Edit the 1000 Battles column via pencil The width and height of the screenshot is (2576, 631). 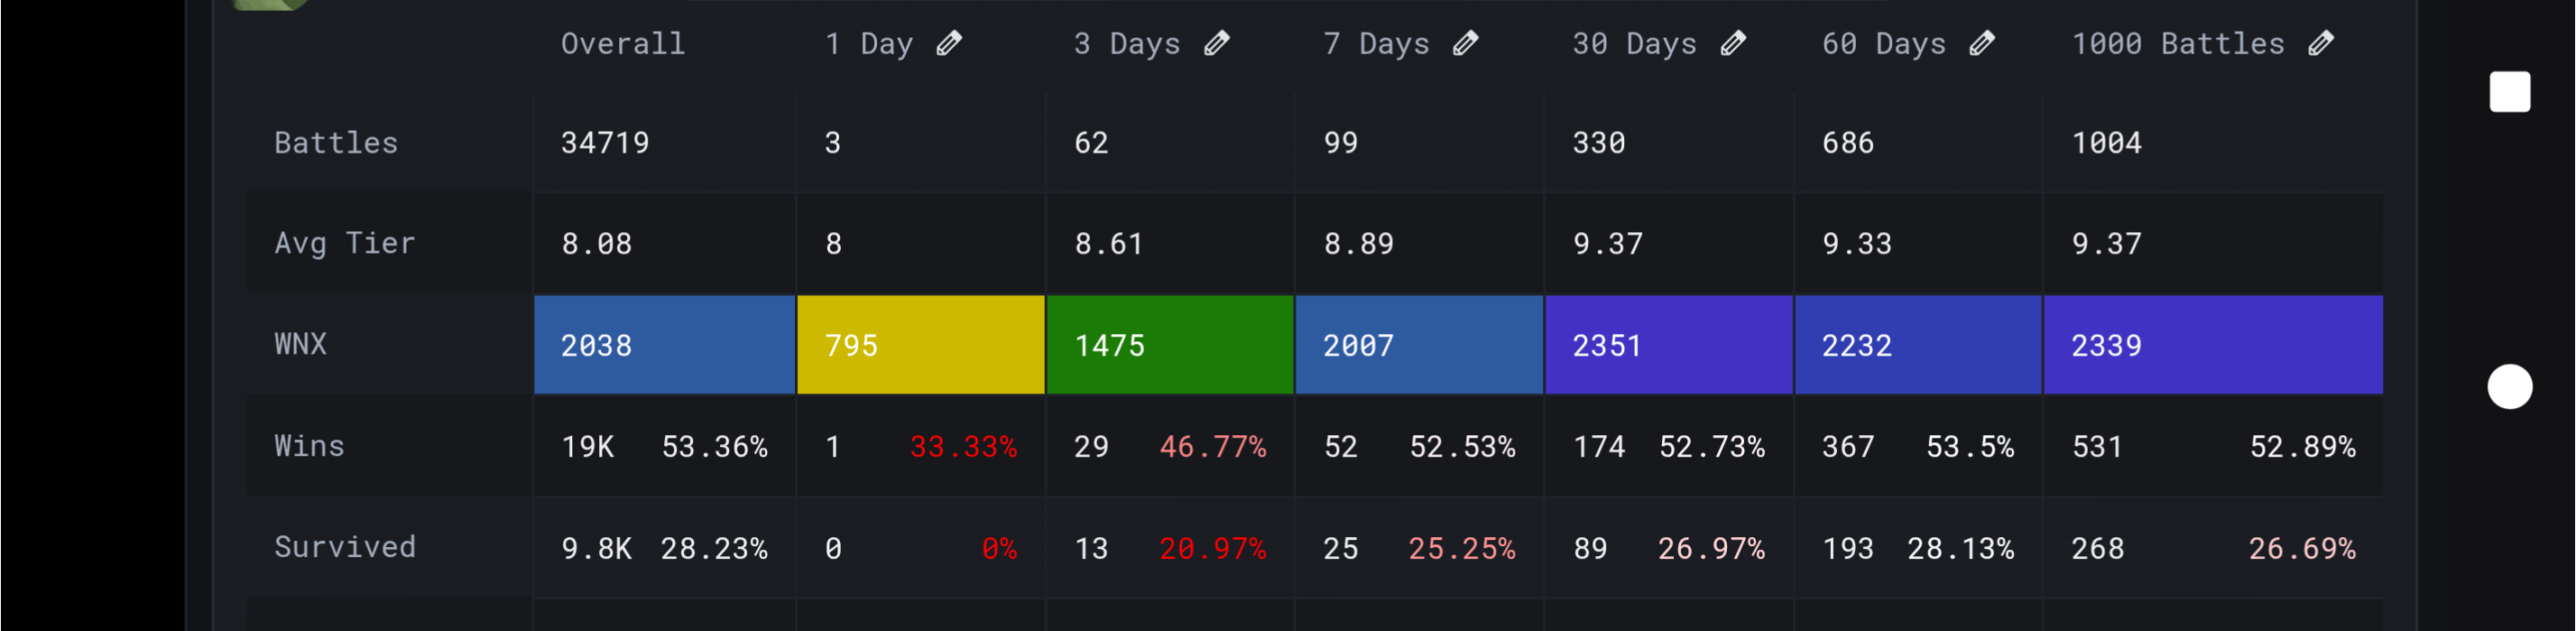point(2321,43)
